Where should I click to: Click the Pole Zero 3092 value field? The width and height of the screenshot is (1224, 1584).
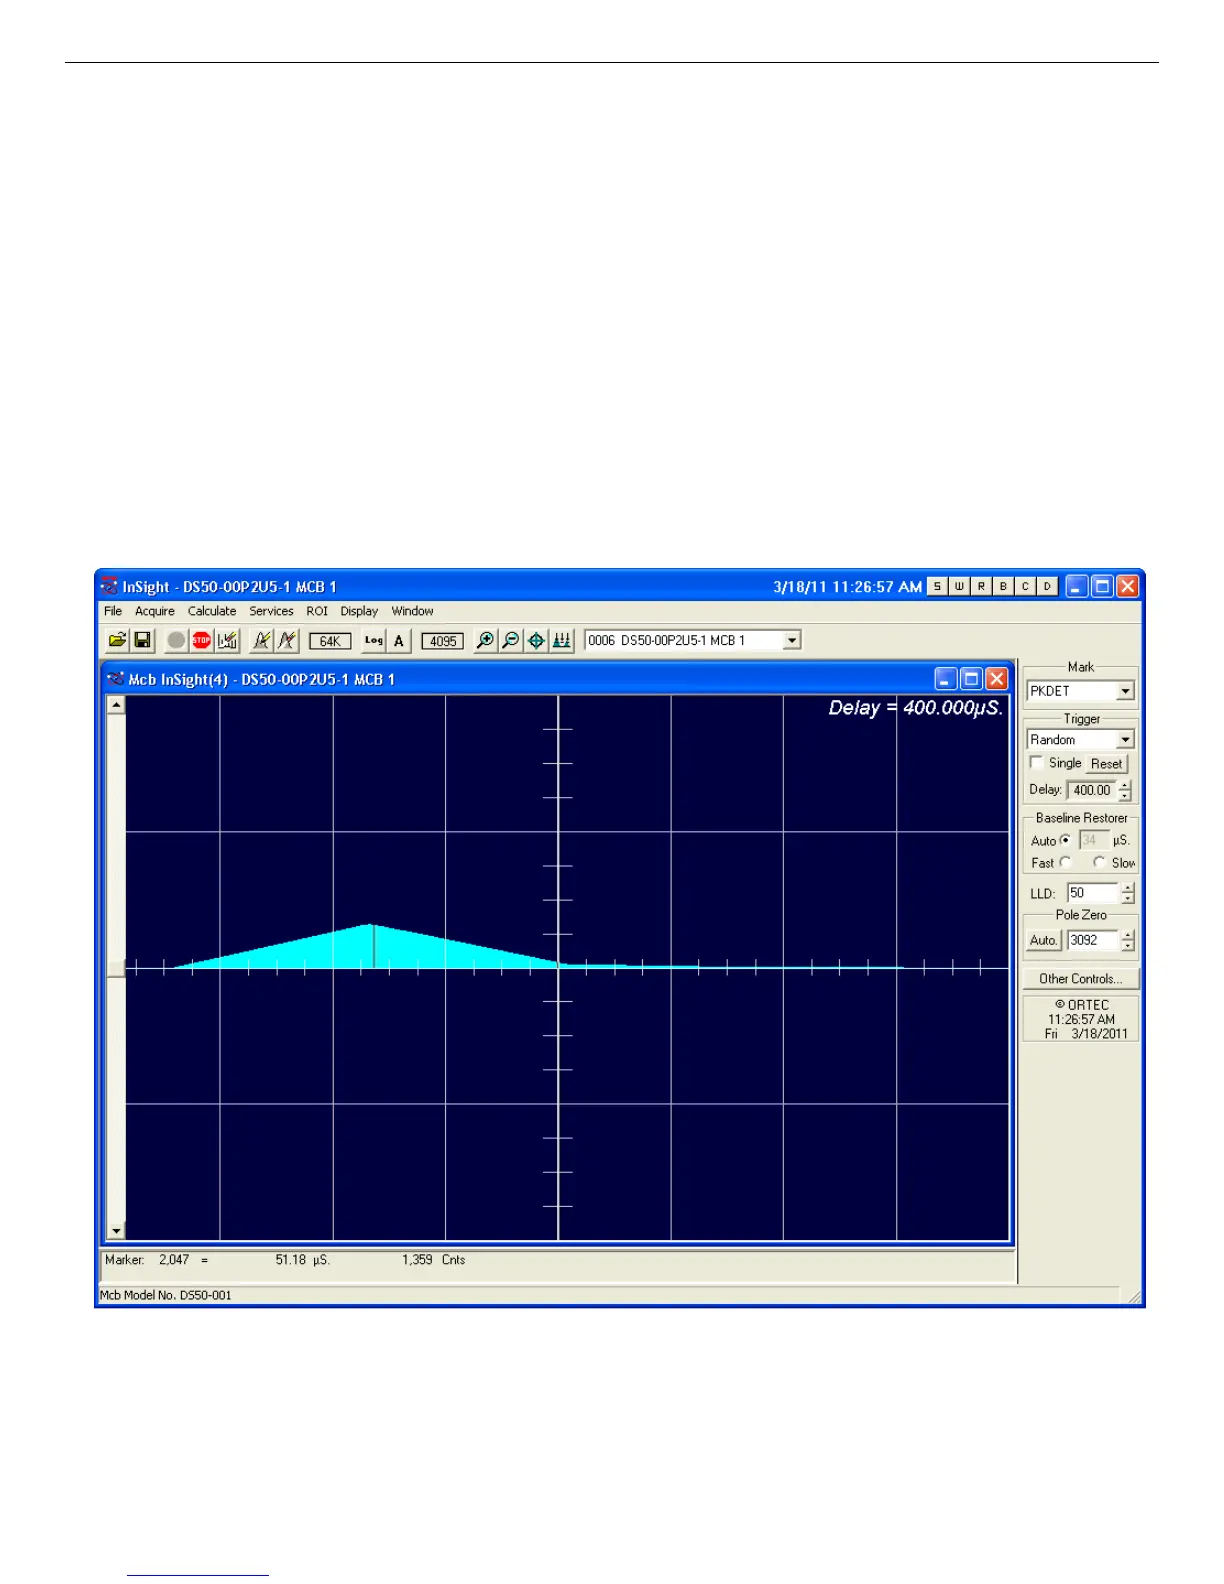point(1093,940)
